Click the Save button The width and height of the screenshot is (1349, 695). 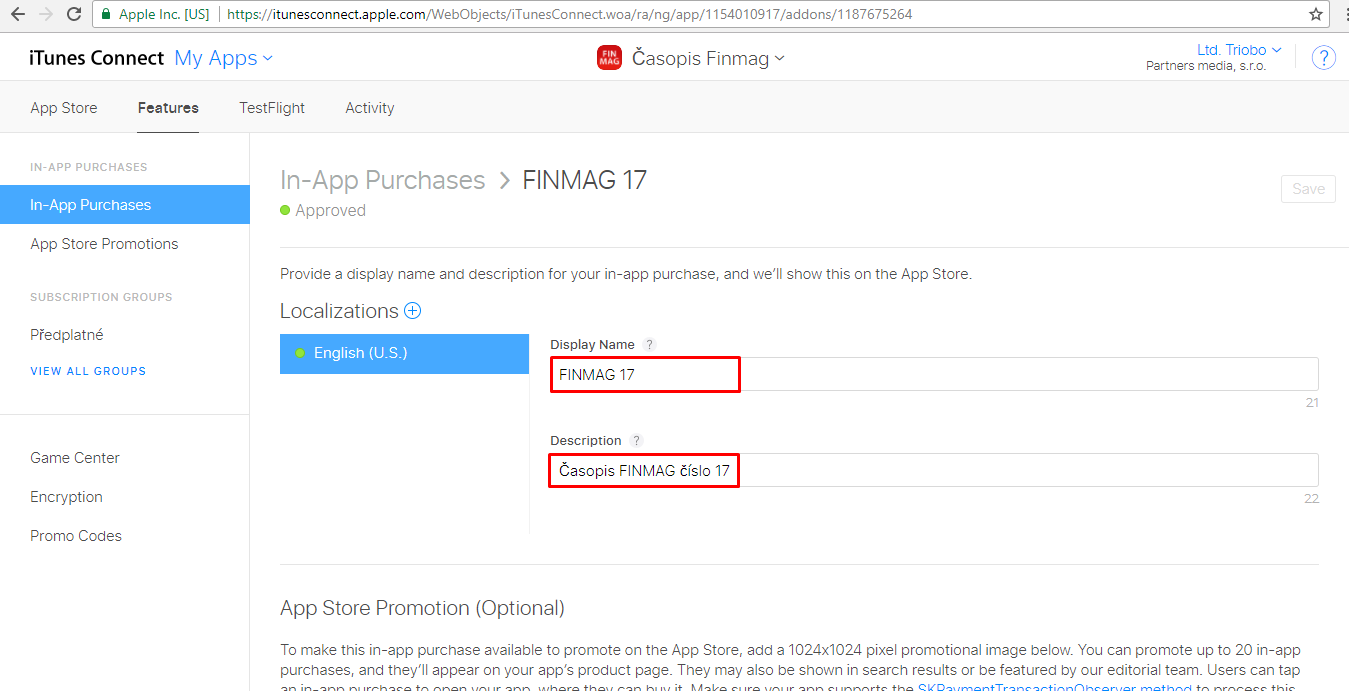pyautogui.click(x=1308, y=189)
